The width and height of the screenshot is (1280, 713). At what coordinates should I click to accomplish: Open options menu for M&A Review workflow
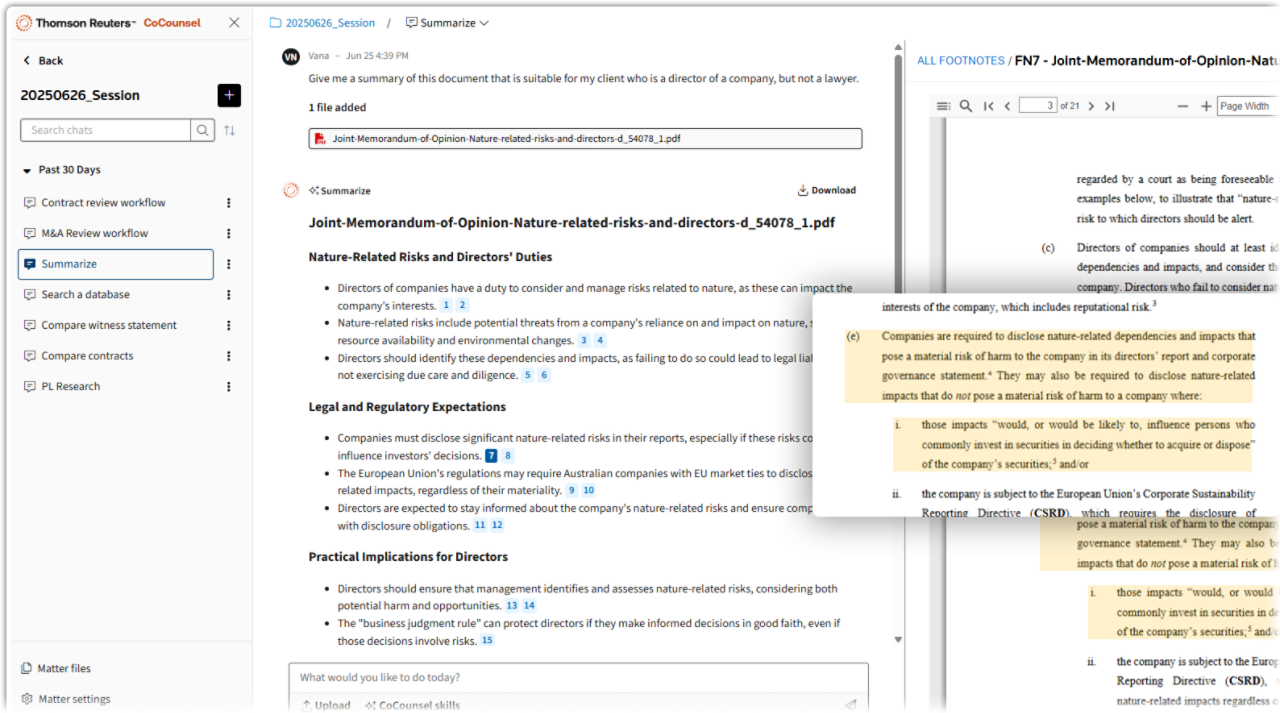coord(228,233)
